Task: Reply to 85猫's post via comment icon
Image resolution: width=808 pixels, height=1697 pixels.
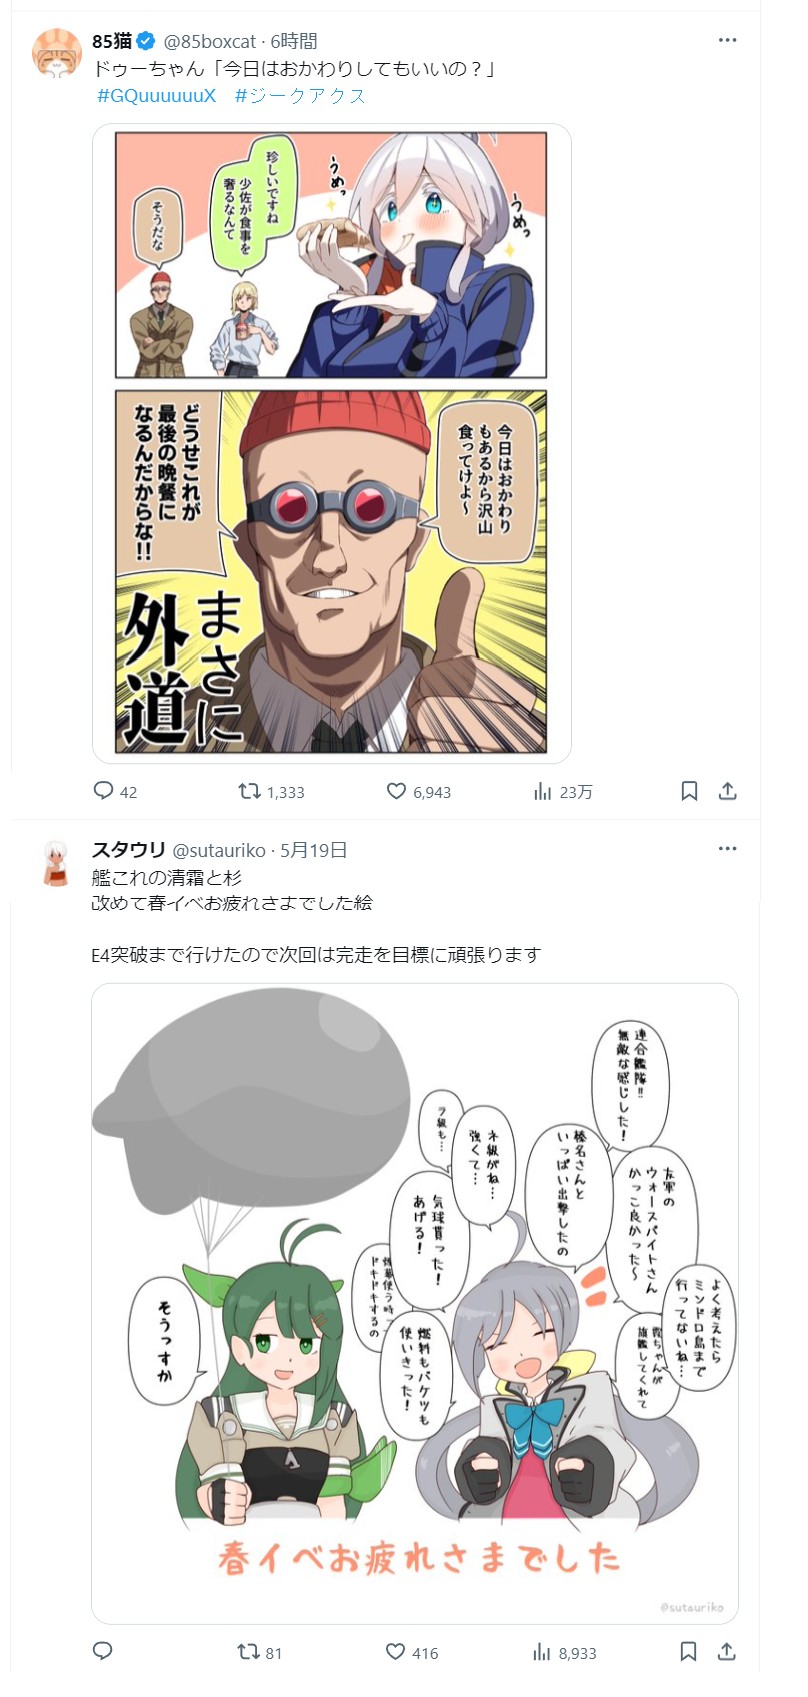Action: pos(103,791)
